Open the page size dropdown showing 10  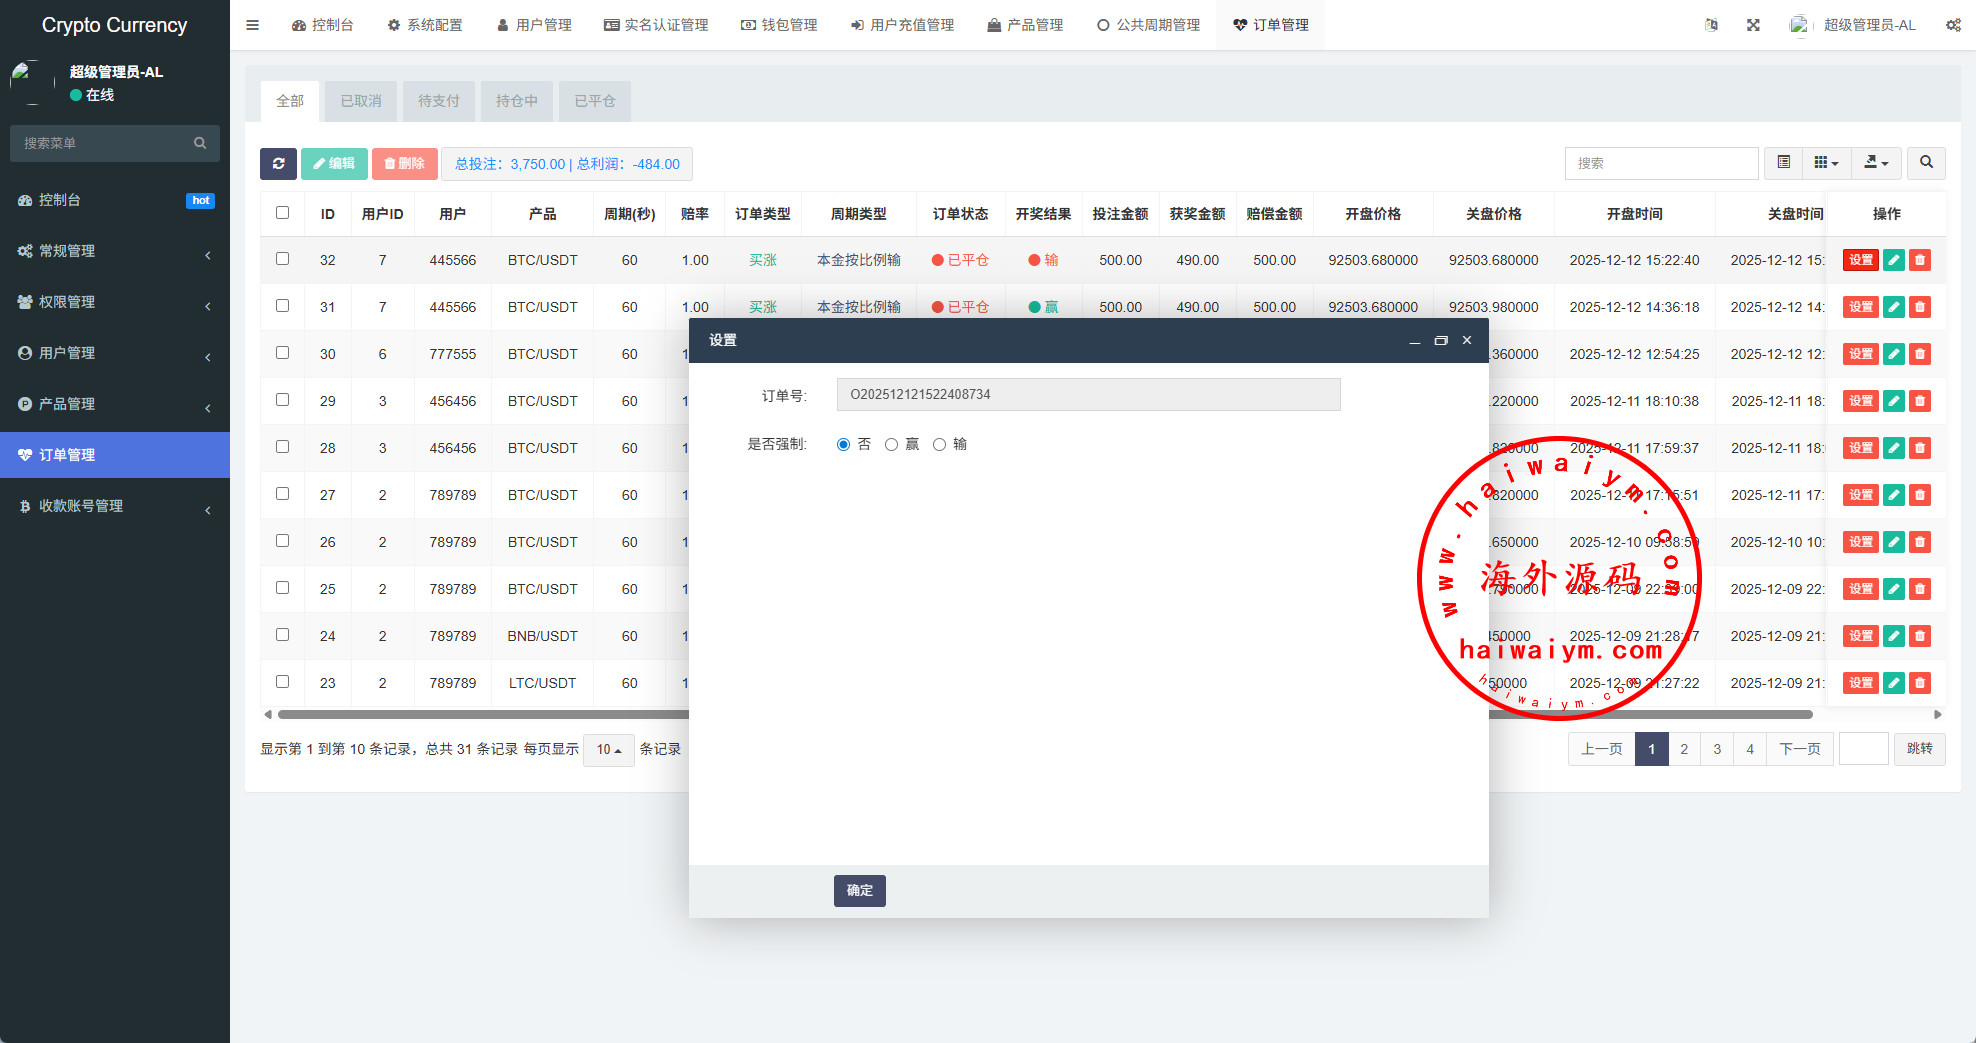[x=608, y=750]
